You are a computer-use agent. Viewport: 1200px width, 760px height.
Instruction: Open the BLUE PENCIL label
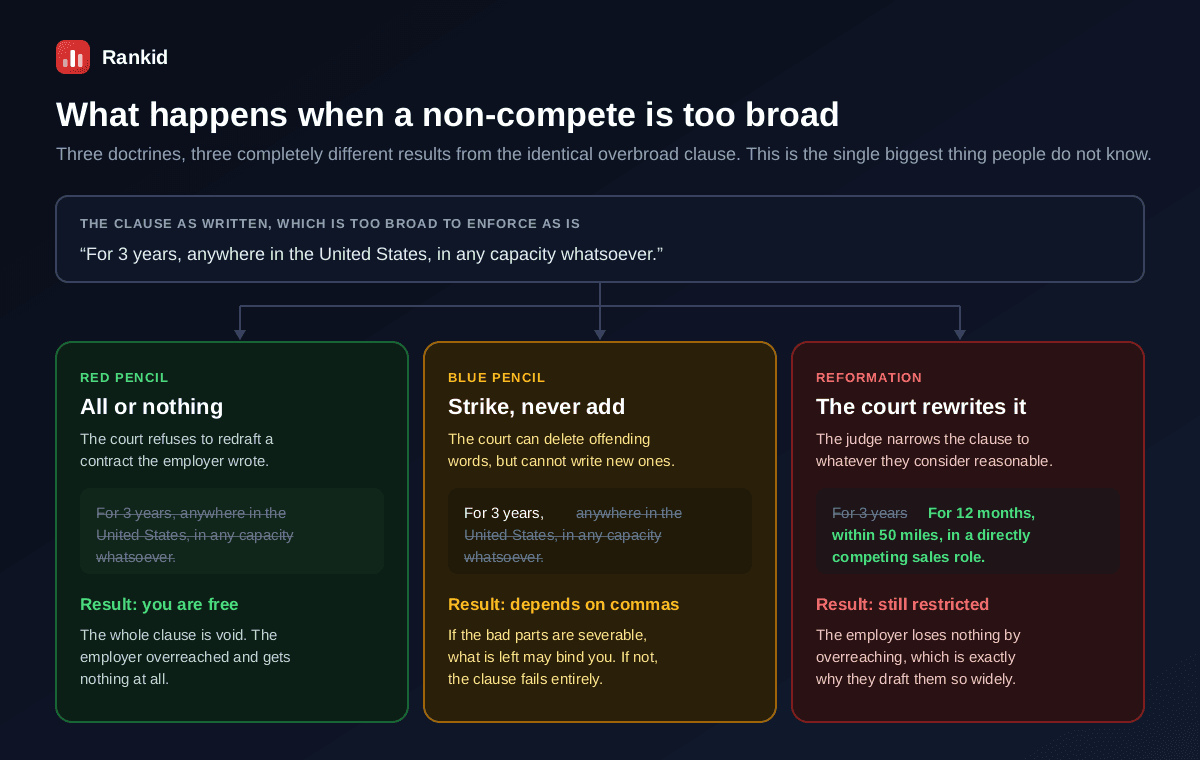coord(497,378)
